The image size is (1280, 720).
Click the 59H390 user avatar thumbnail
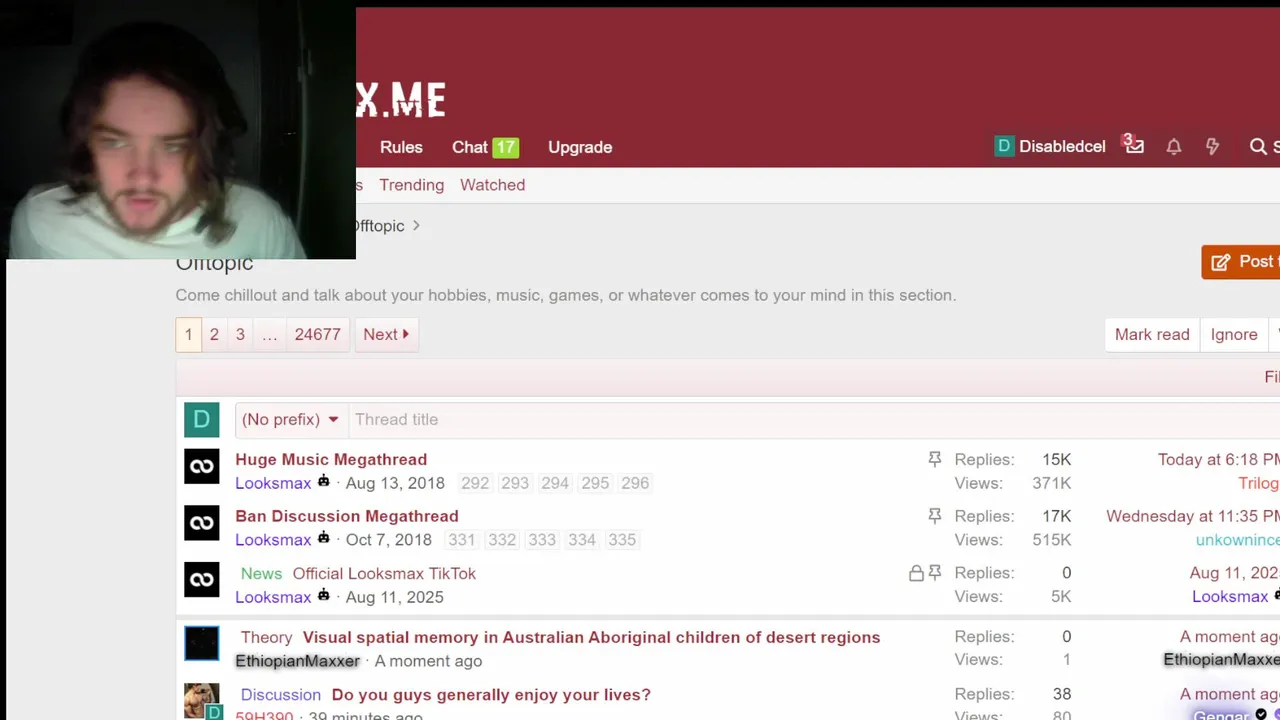(201, 700)
